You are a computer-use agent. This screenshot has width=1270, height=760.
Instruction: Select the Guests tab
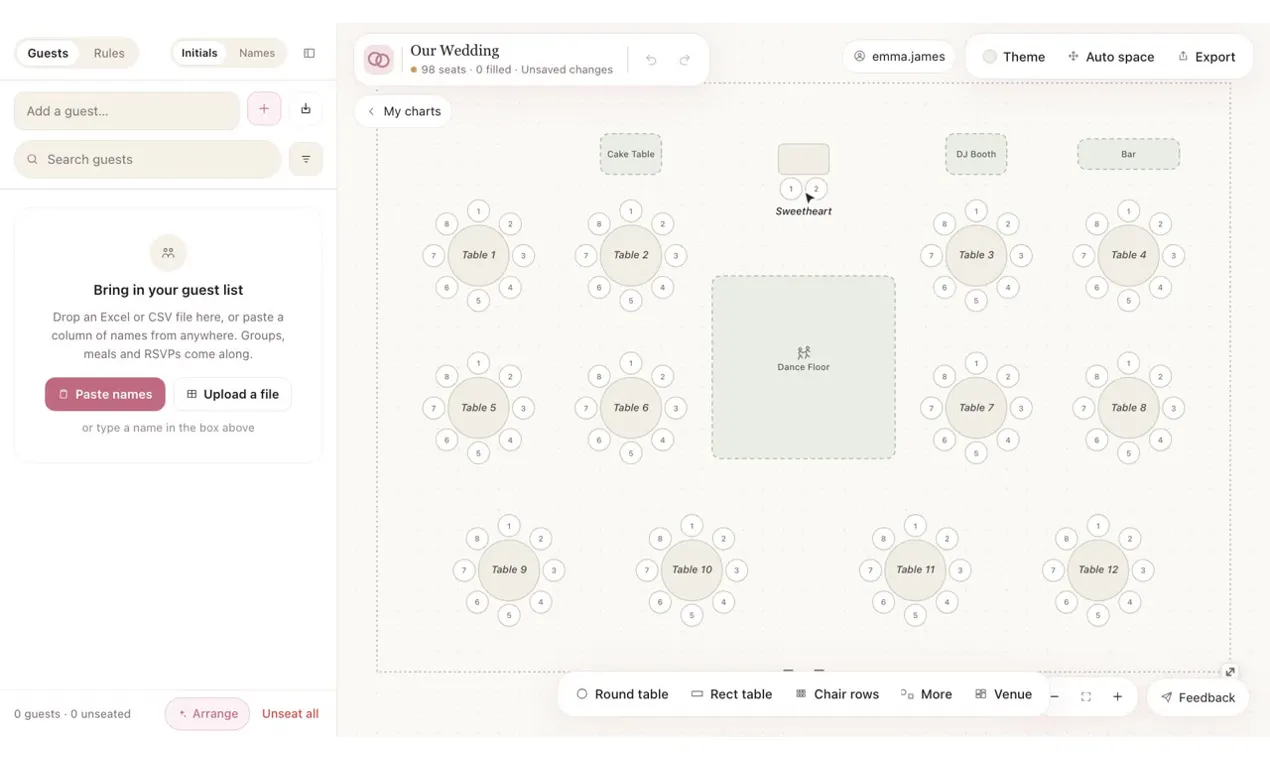tap(48, 53)
